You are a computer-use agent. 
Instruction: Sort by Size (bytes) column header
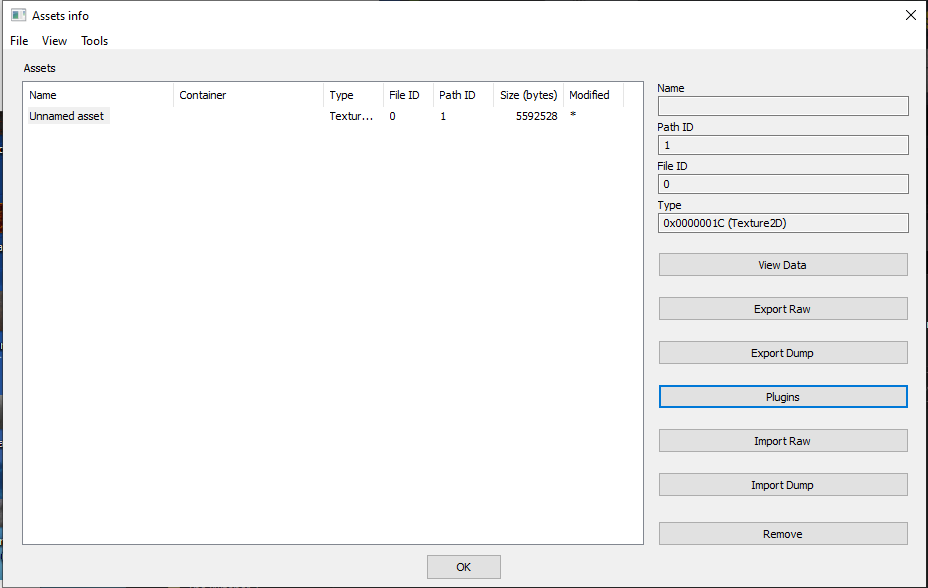529,95
